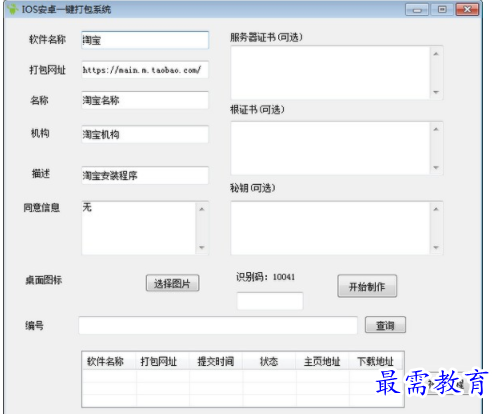Click the 下载地址 column header
The width and height of the screenshot is (497, 414).
pyautogui.click(x=376, y=361)
